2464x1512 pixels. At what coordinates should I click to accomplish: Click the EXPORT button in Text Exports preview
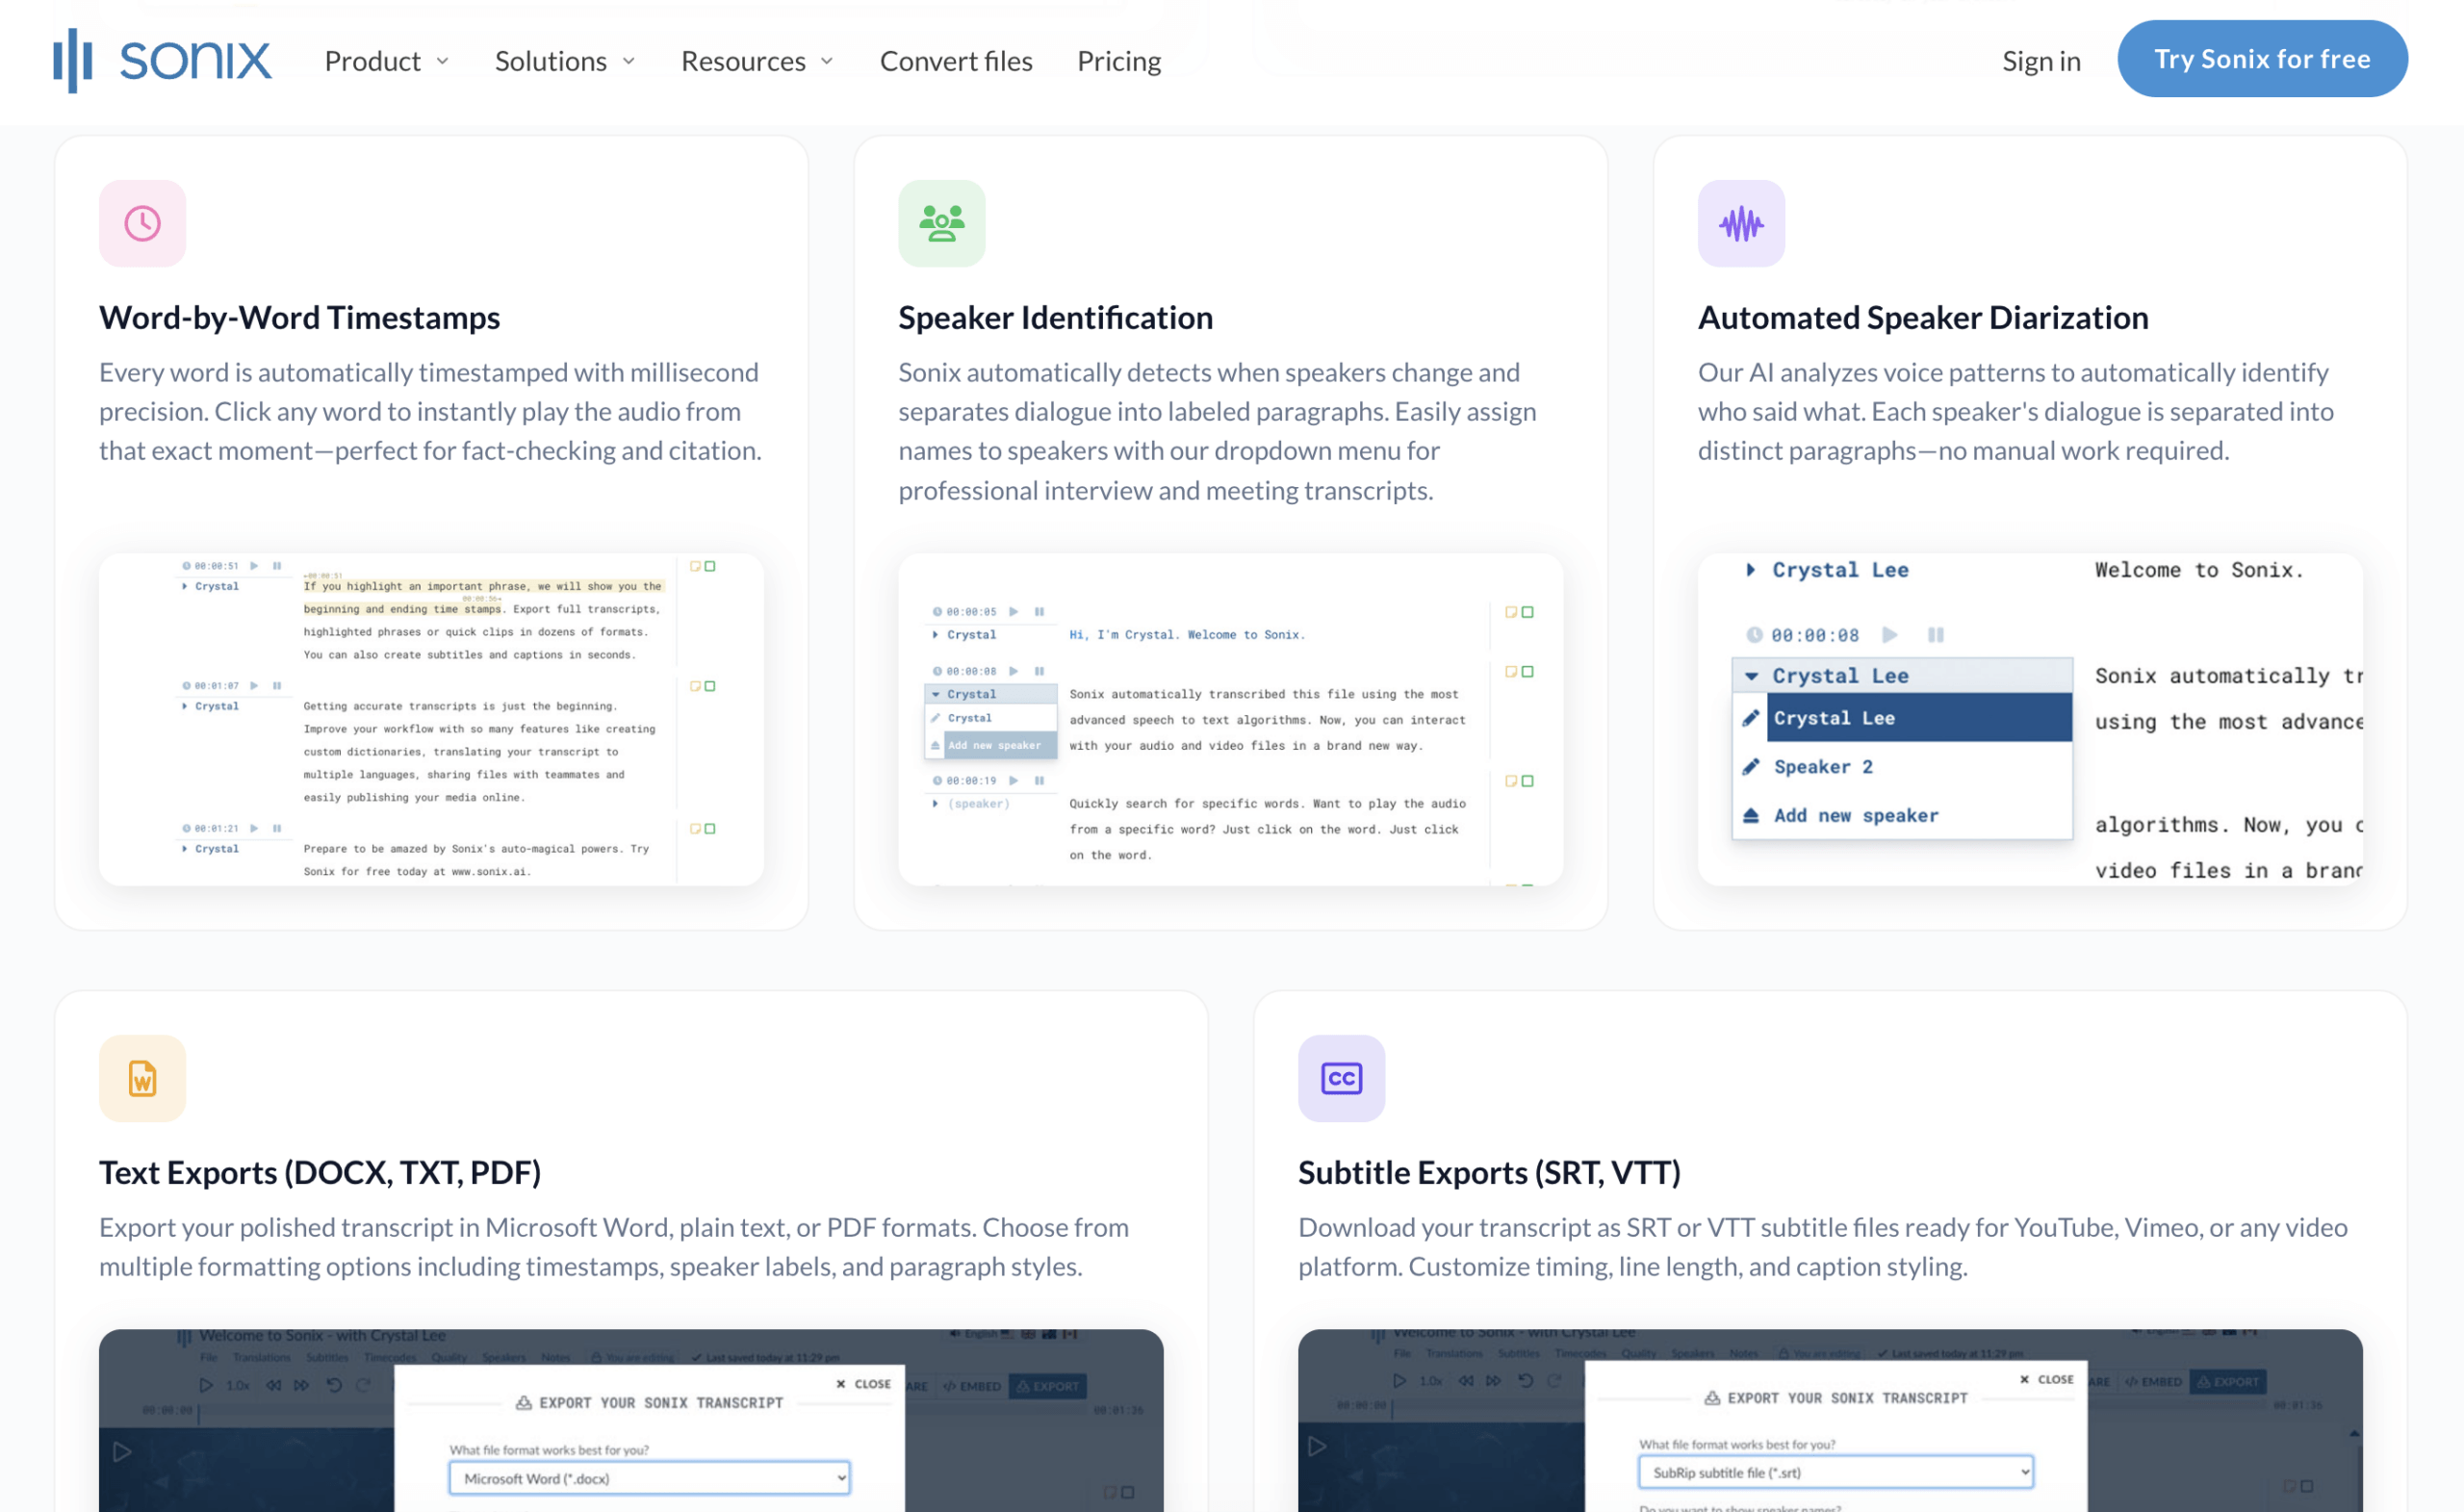click(1048, 1386)
